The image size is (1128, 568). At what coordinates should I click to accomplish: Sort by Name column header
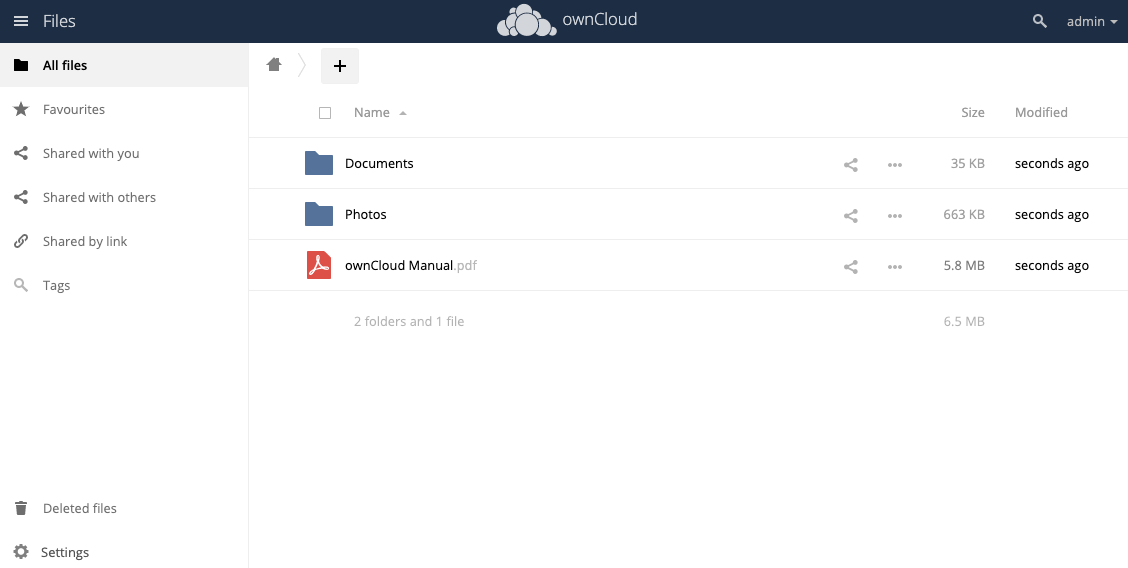[372, 112]
